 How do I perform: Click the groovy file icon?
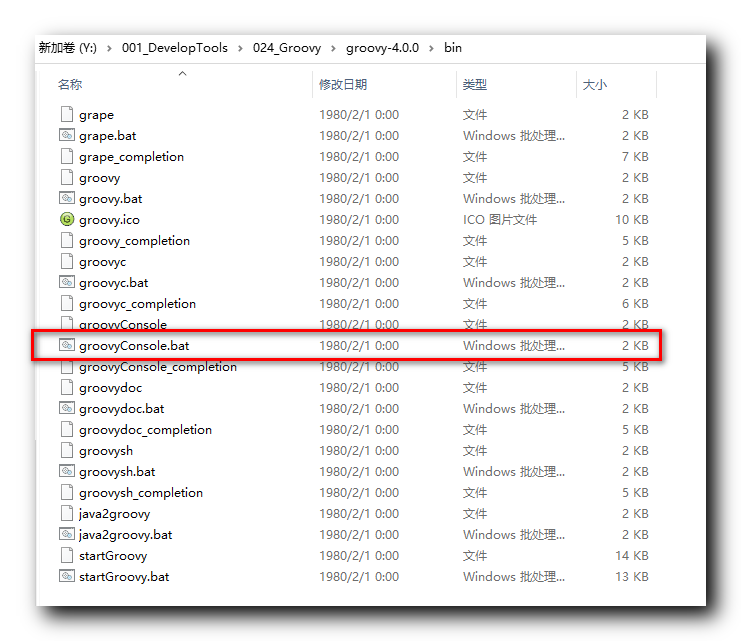[x=67, y=177]
